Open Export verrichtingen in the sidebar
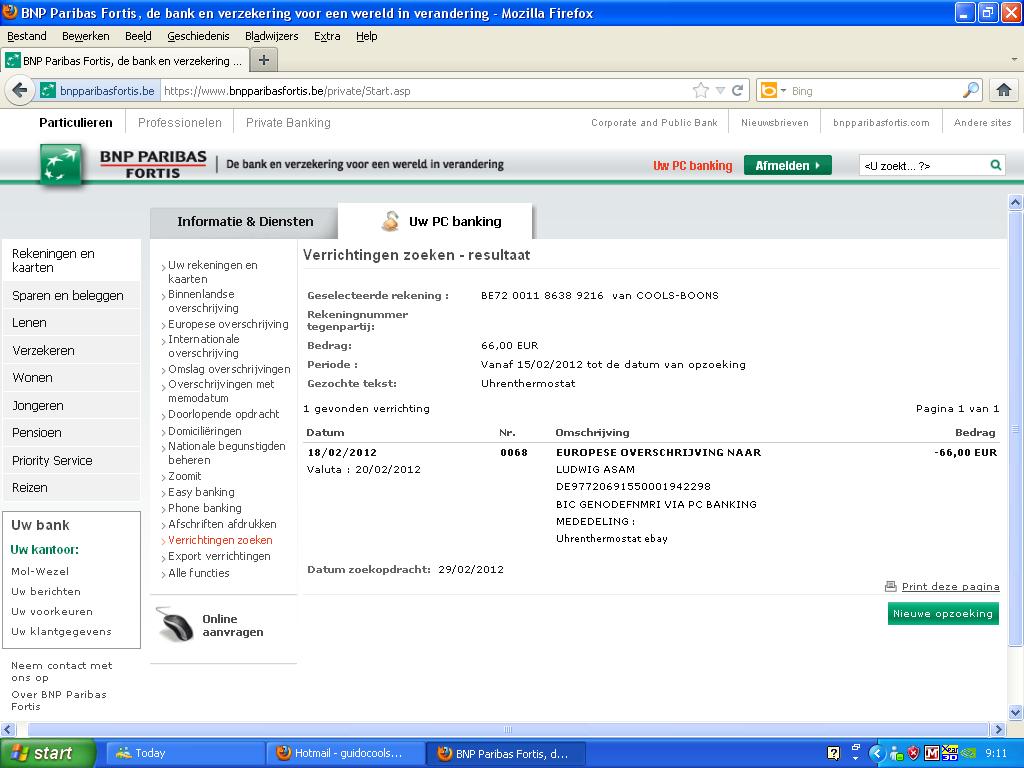 219,556
